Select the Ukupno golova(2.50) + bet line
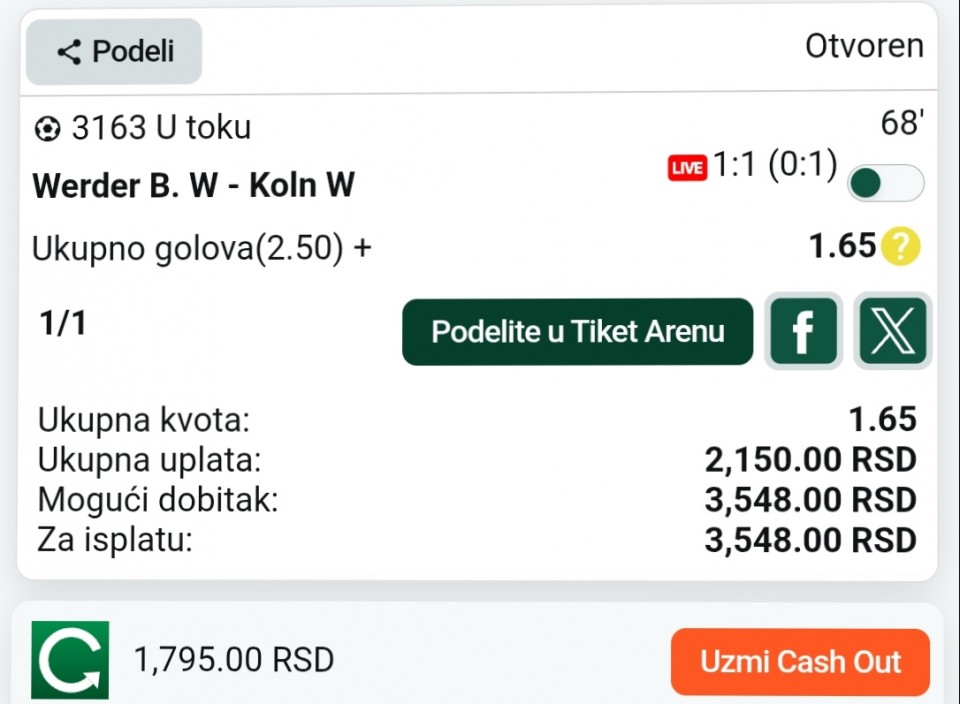 point(201,248)
